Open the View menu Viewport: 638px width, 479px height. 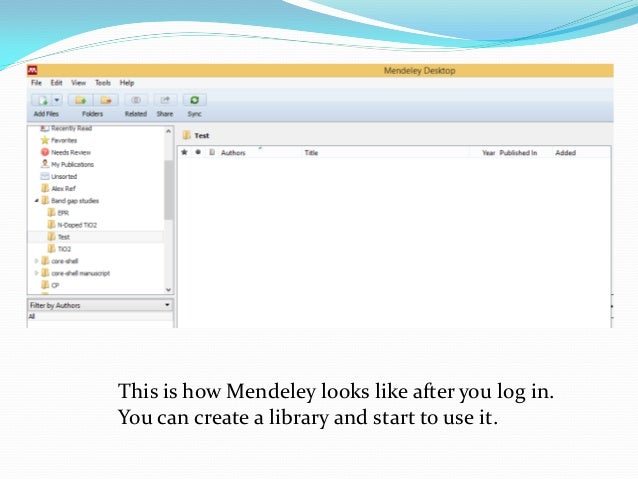pos(79,83)
